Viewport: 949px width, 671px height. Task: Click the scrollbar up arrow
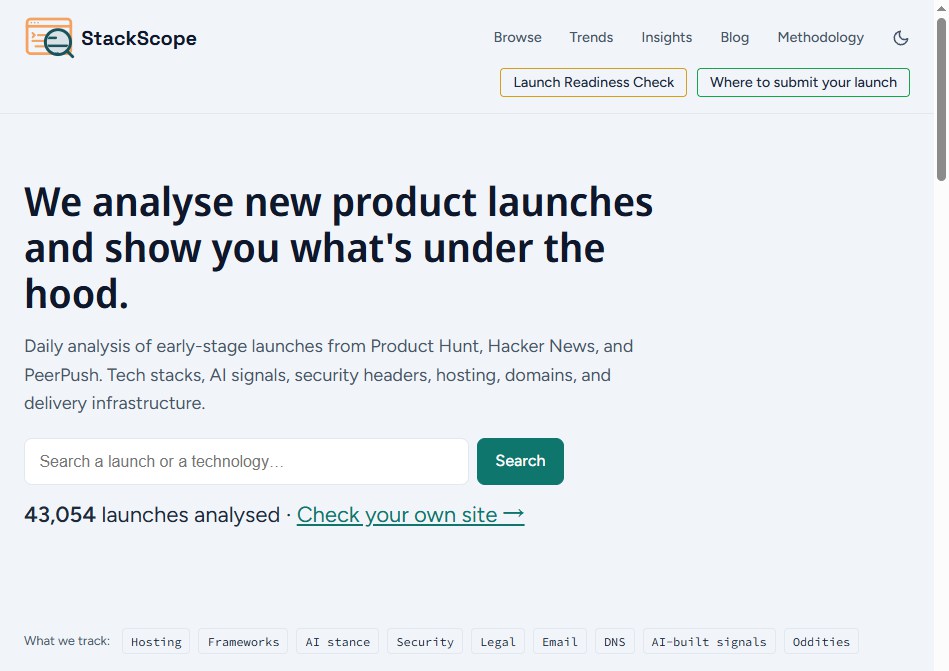point(941,7)
